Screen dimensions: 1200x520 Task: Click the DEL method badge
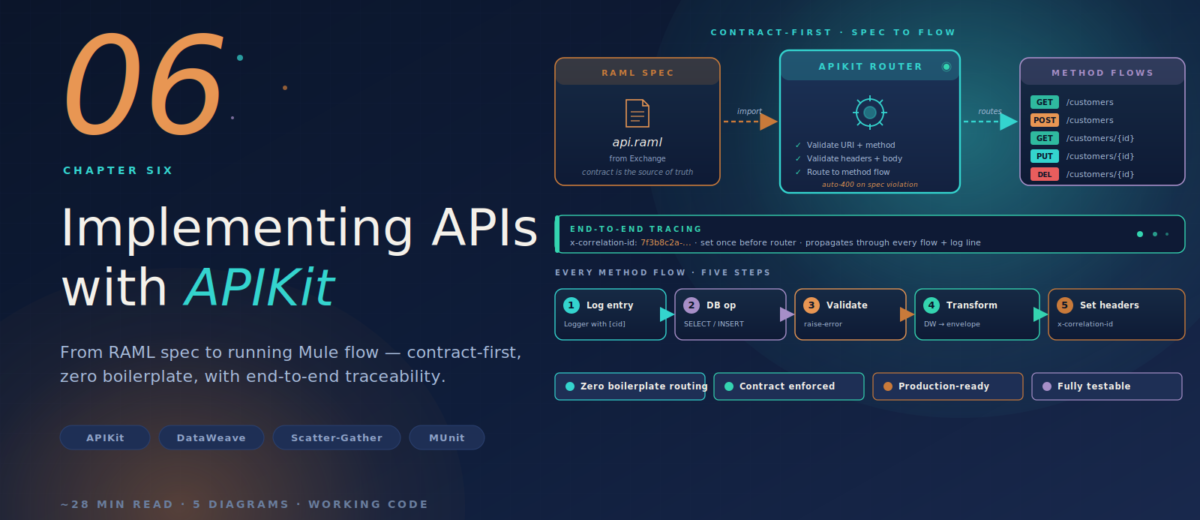(1044, 174)
